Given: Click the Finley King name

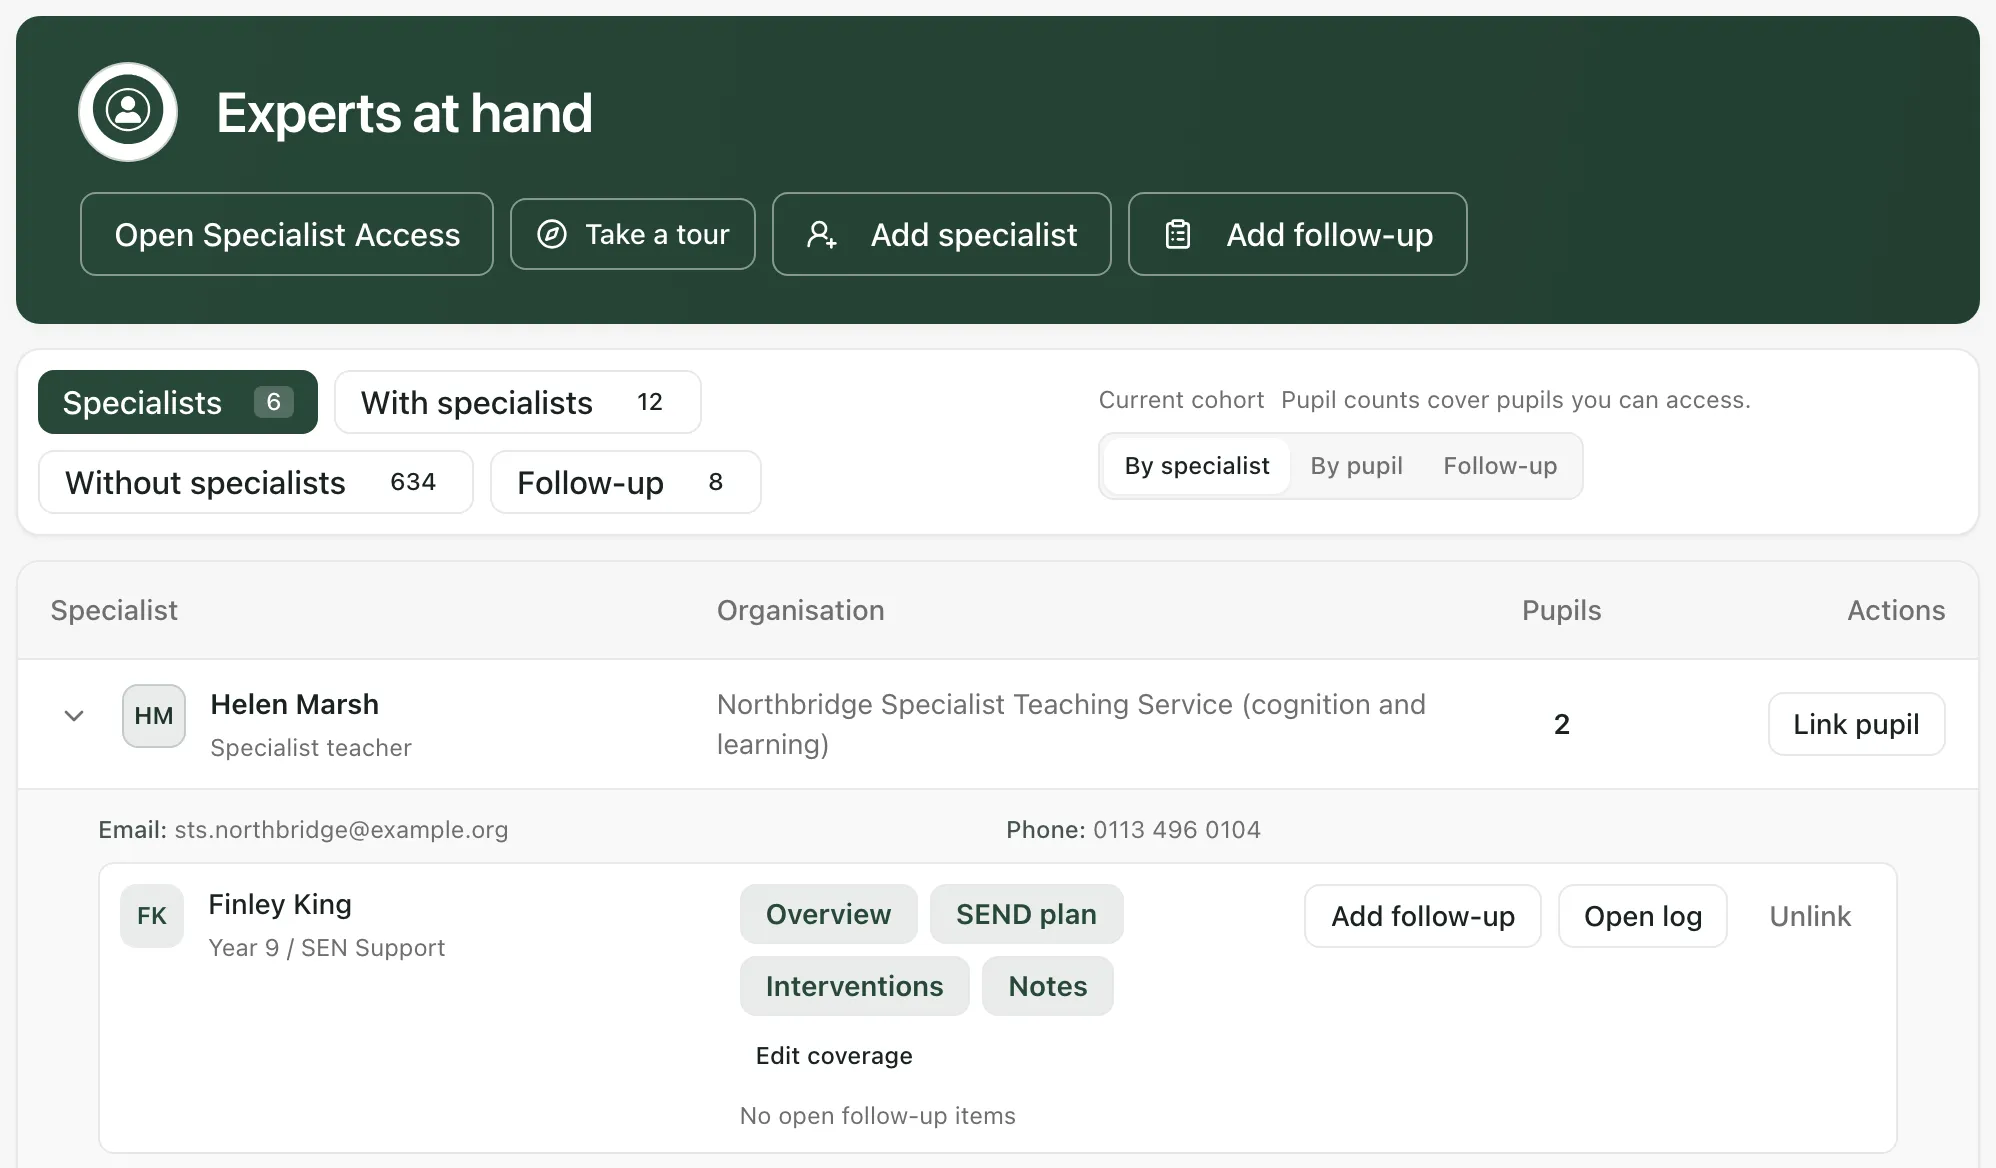Looking at the screenshot, I should (x=280, y=904).
